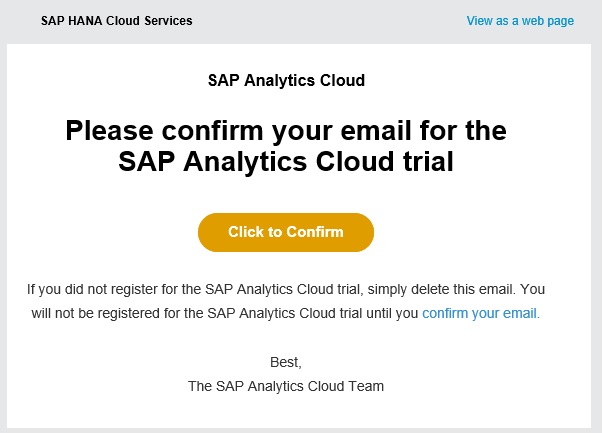This screenshot has width=603, height=433.
Task: Open the "View as a web page" link
Action: click(x=520, y=21)
